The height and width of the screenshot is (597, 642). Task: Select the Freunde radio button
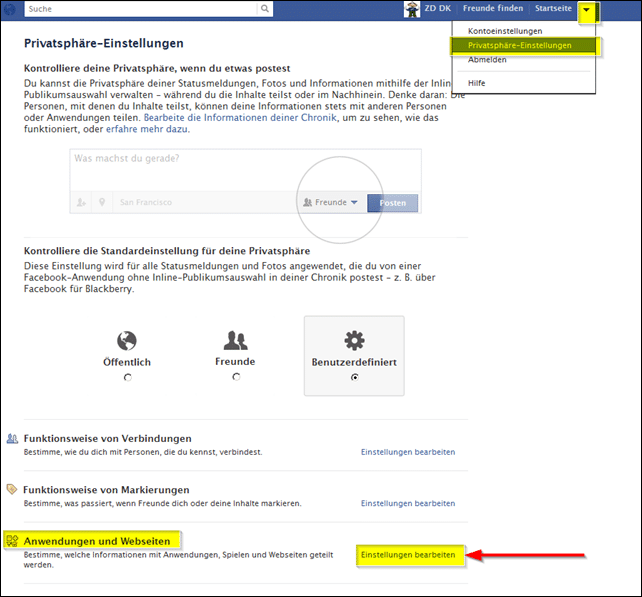[236, 377]
